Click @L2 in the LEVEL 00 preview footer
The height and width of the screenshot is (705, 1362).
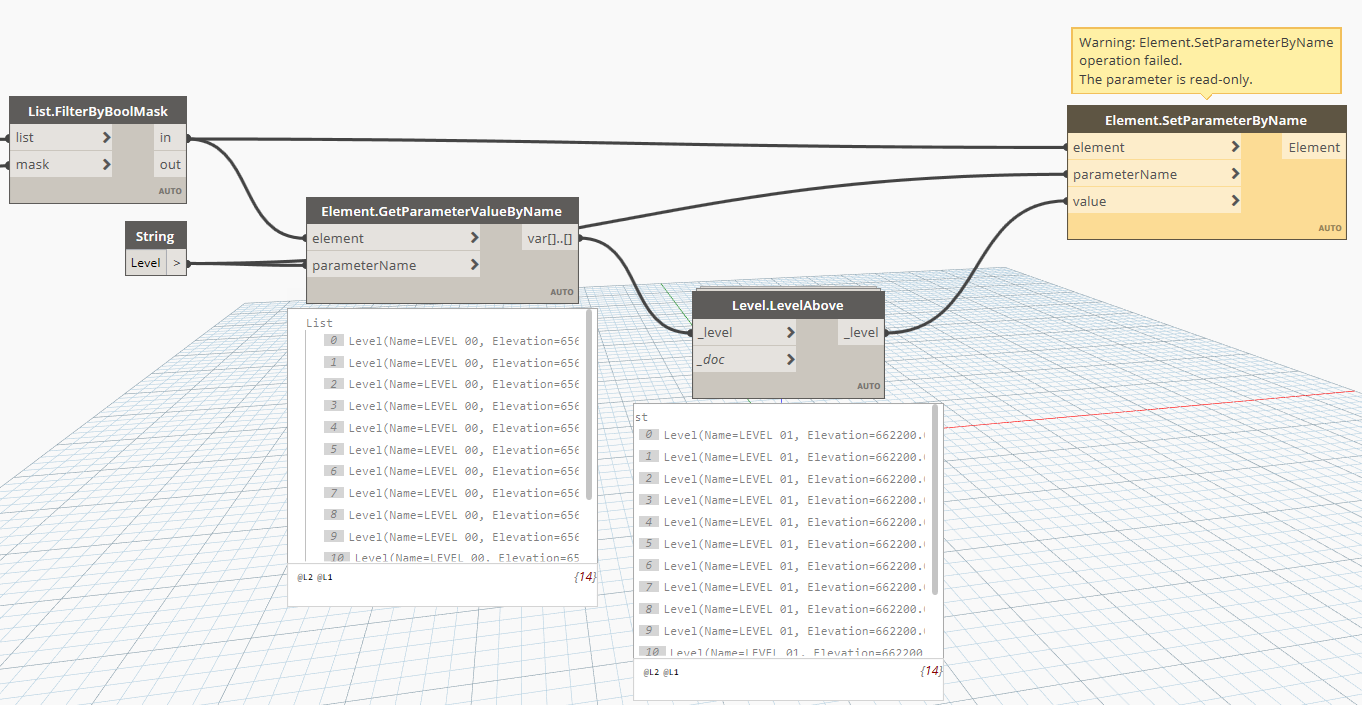[x=305, y=578]
